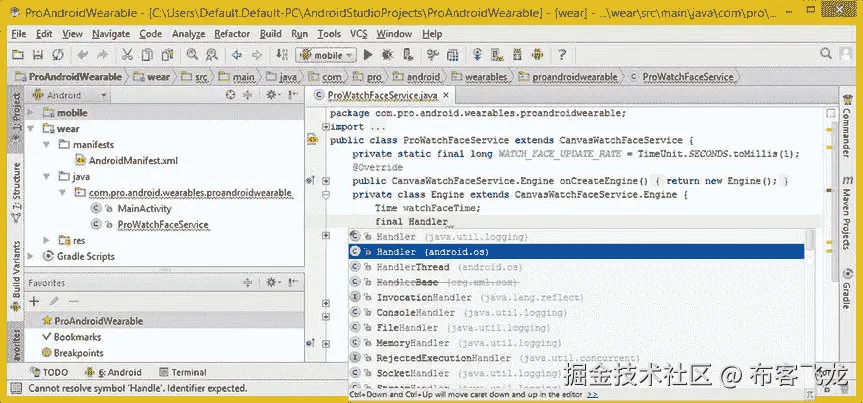863x403 pixels.
Task: Click the Replace magnifier icon
Action: 211,55
